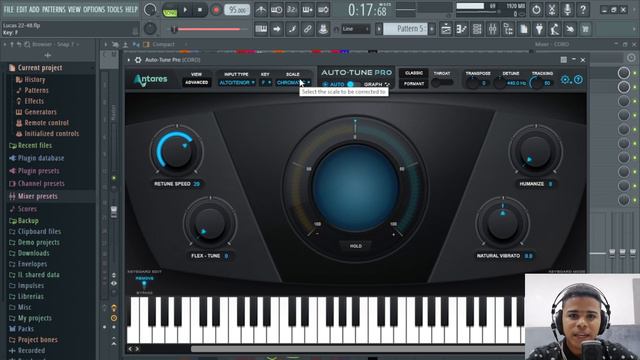
Task: Open the Generators item in browser
Action: tap(40, 112)
